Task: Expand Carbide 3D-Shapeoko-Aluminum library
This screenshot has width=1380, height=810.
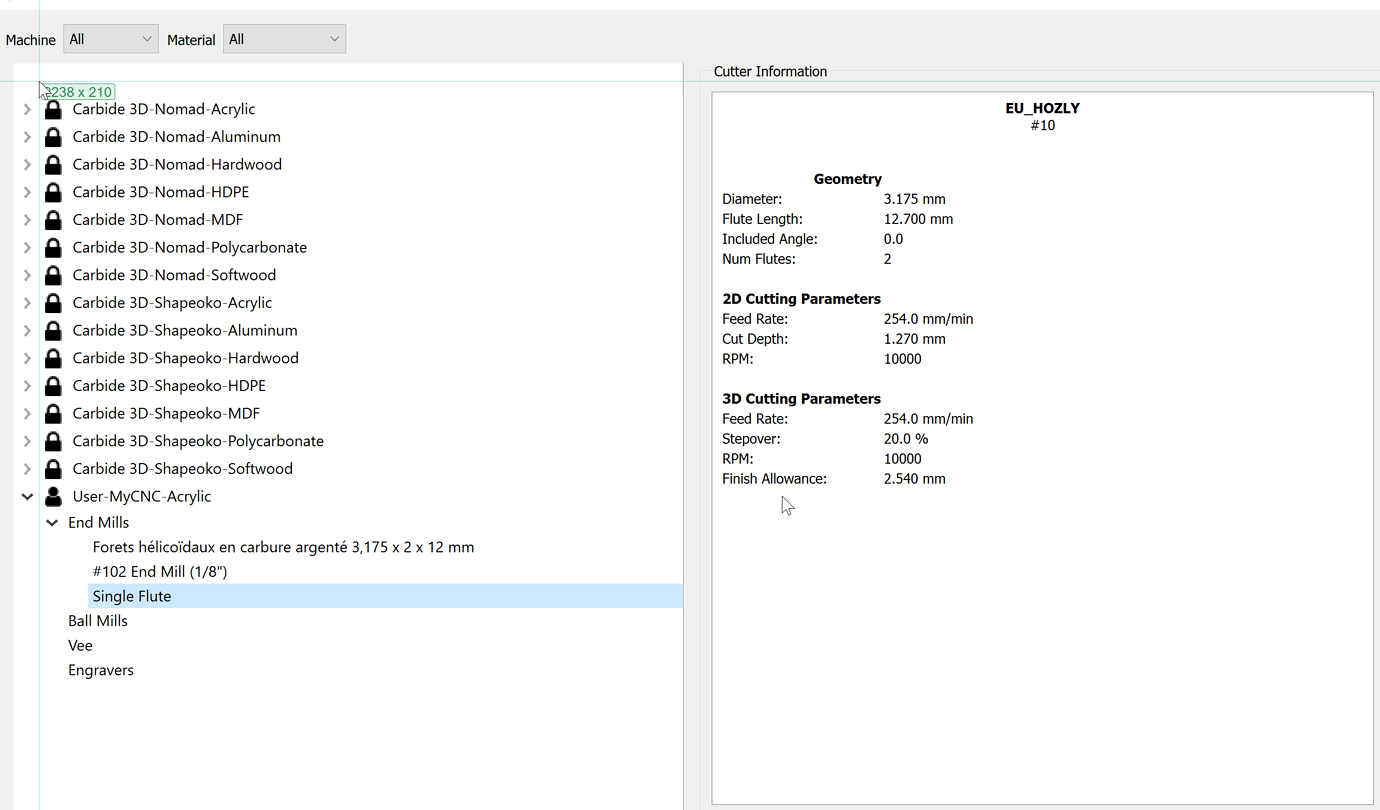Action: click(x=27, y=330)
